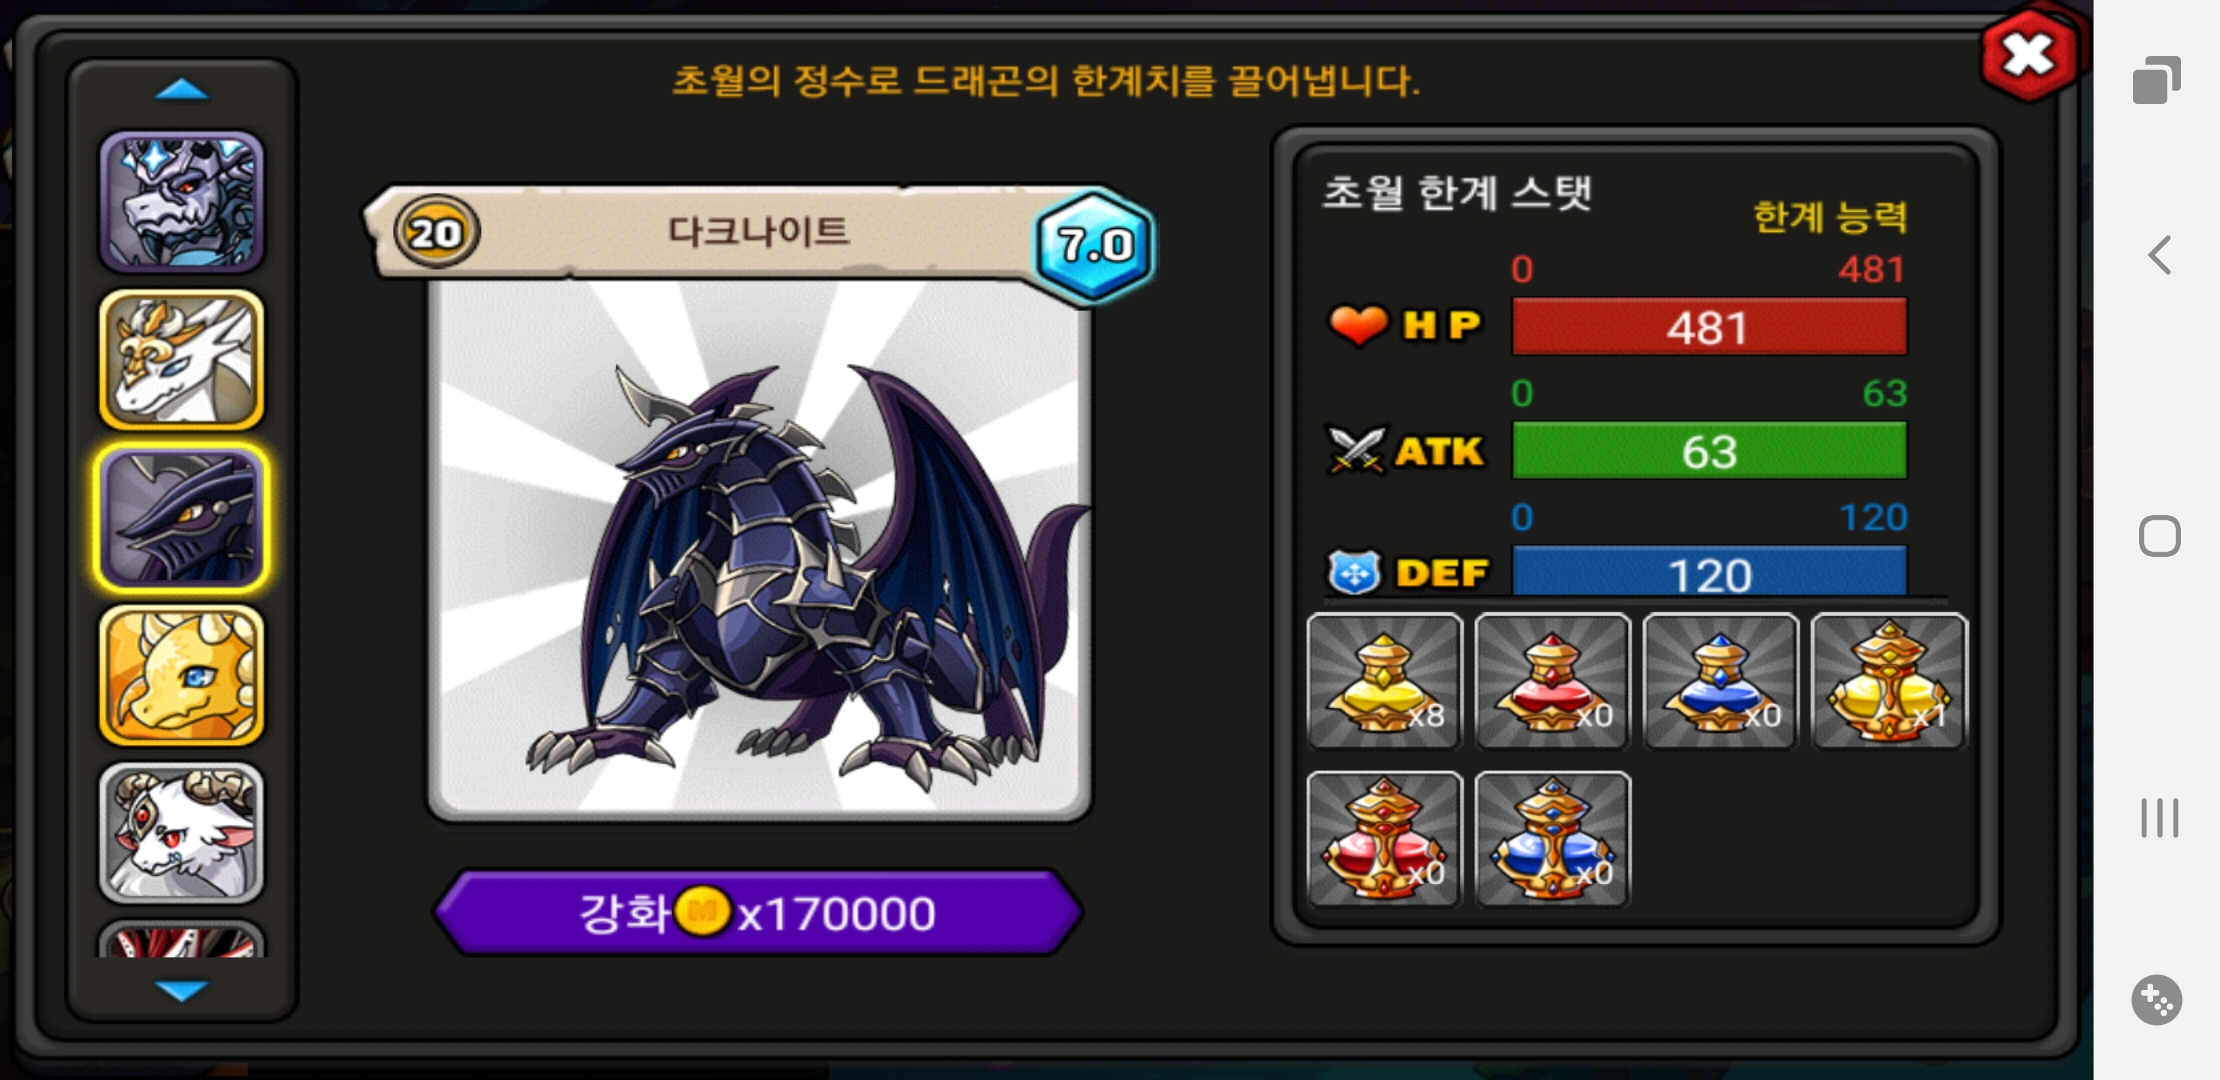The height and width of the screenshot is (1080, 2220).
Task: Select the large red essence potion
Action: coord(1385,839)
